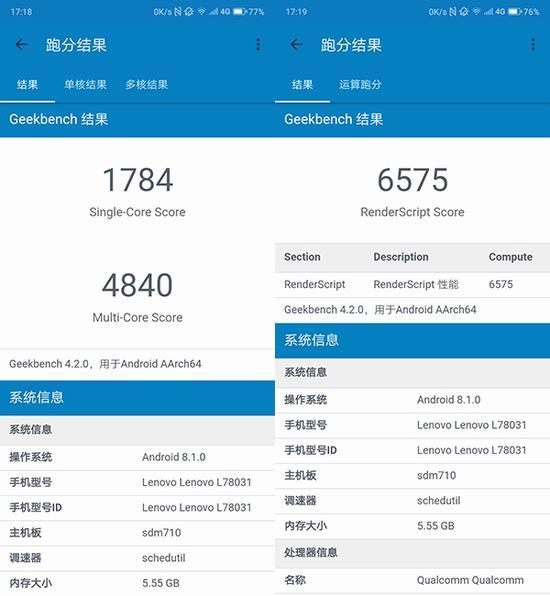Tap RenderScript Score label
The image size is (550, 596).
(412, 212)
